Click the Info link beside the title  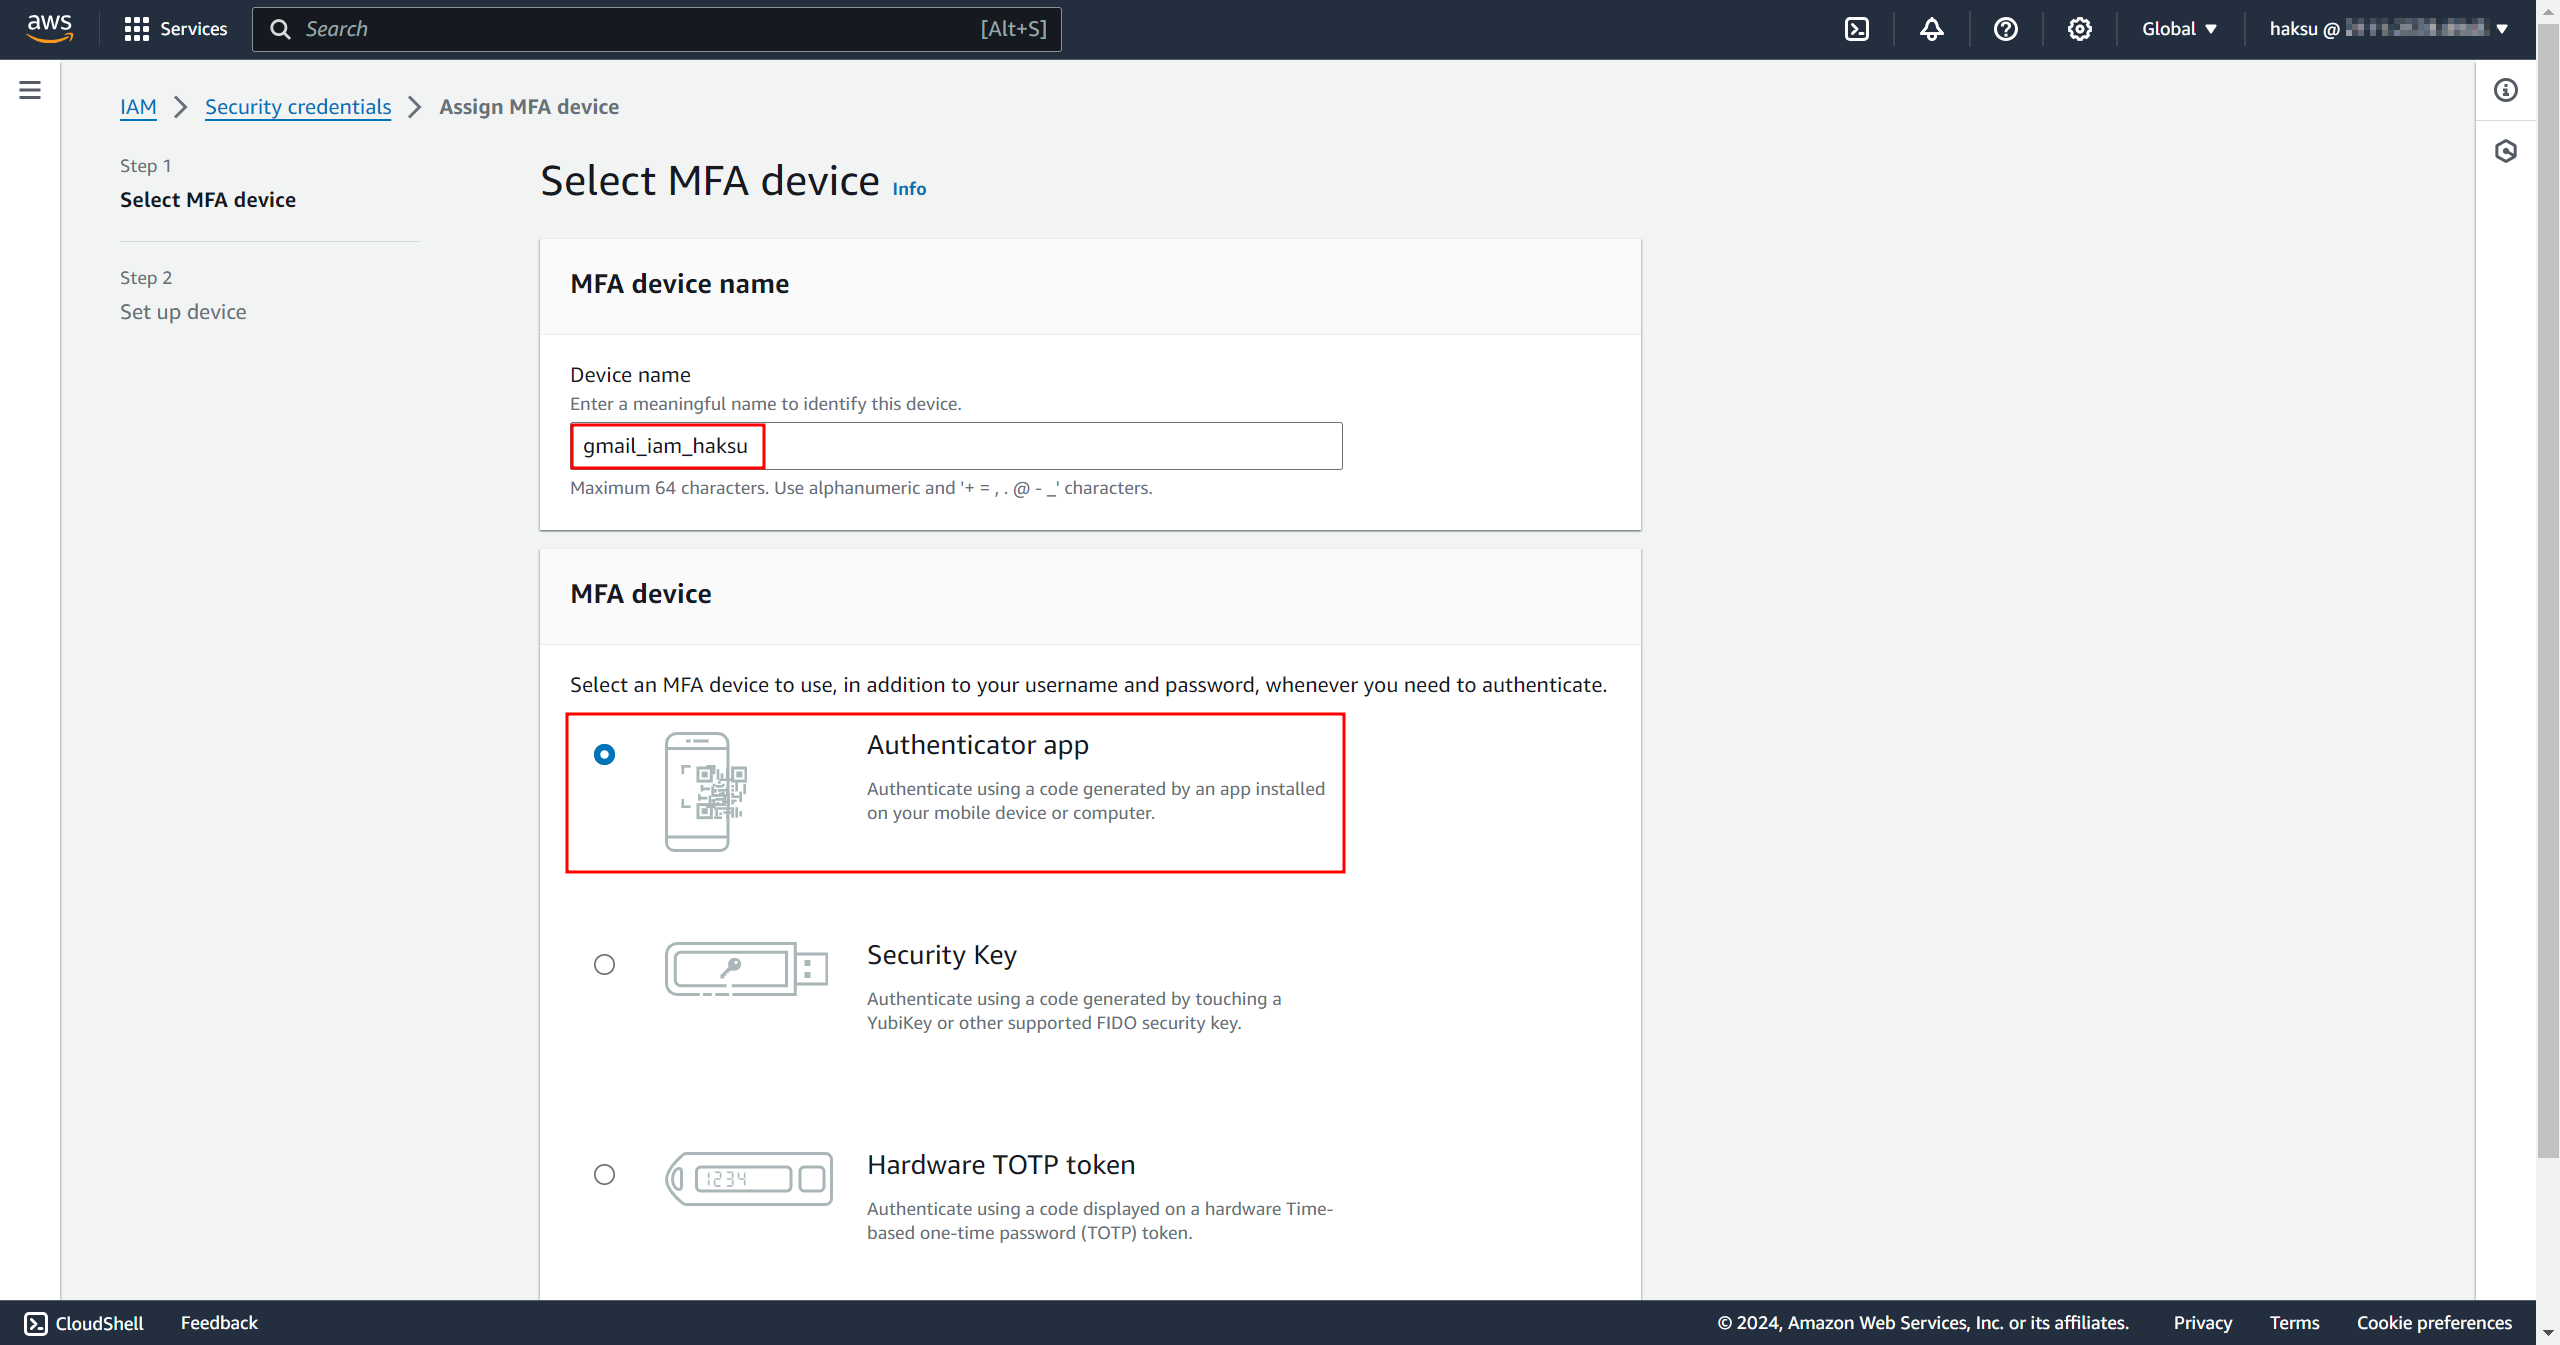click(909, 189)
